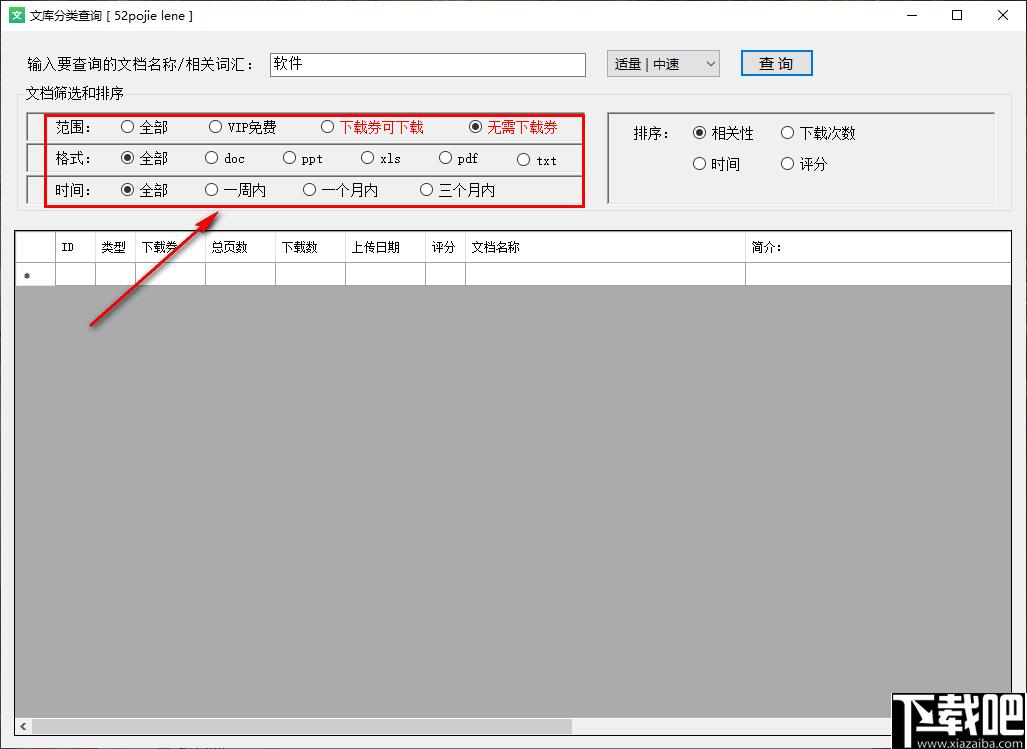Click the 类型 column header
This screenshot has height=749, width=1027.
[115, 247]
